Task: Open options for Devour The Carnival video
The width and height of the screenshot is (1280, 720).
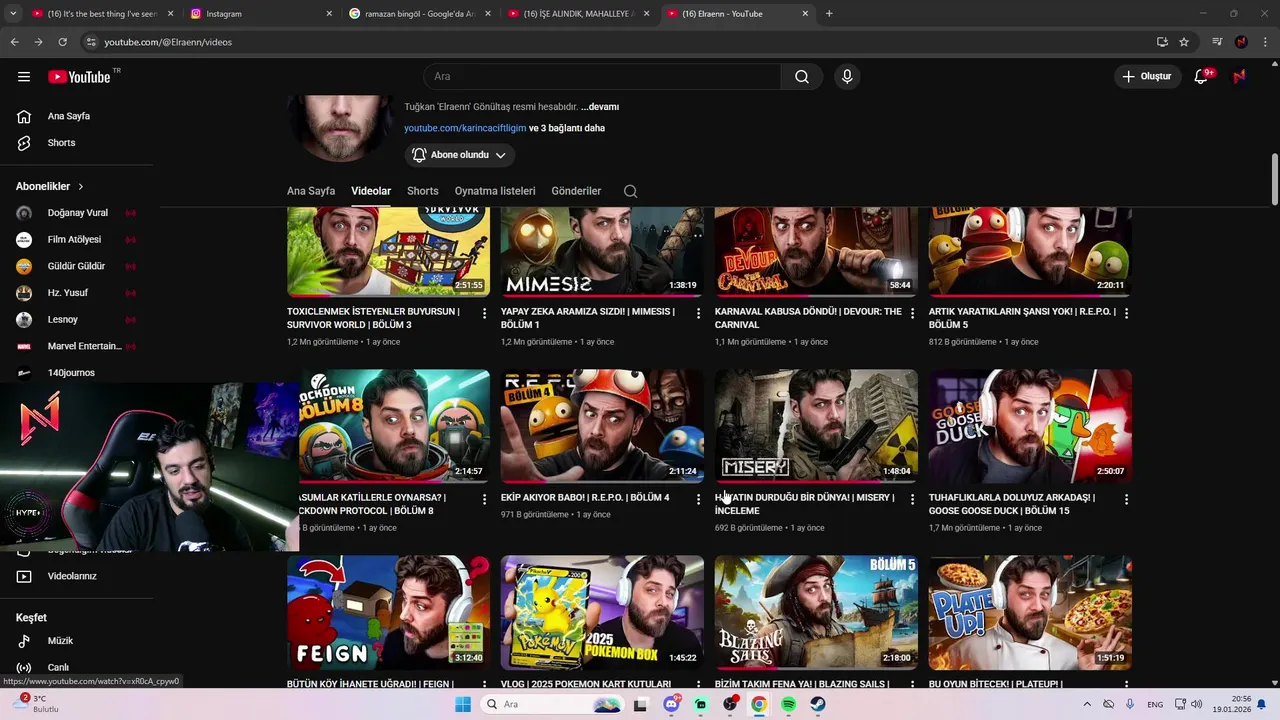Action: click(x=912, y=313)
